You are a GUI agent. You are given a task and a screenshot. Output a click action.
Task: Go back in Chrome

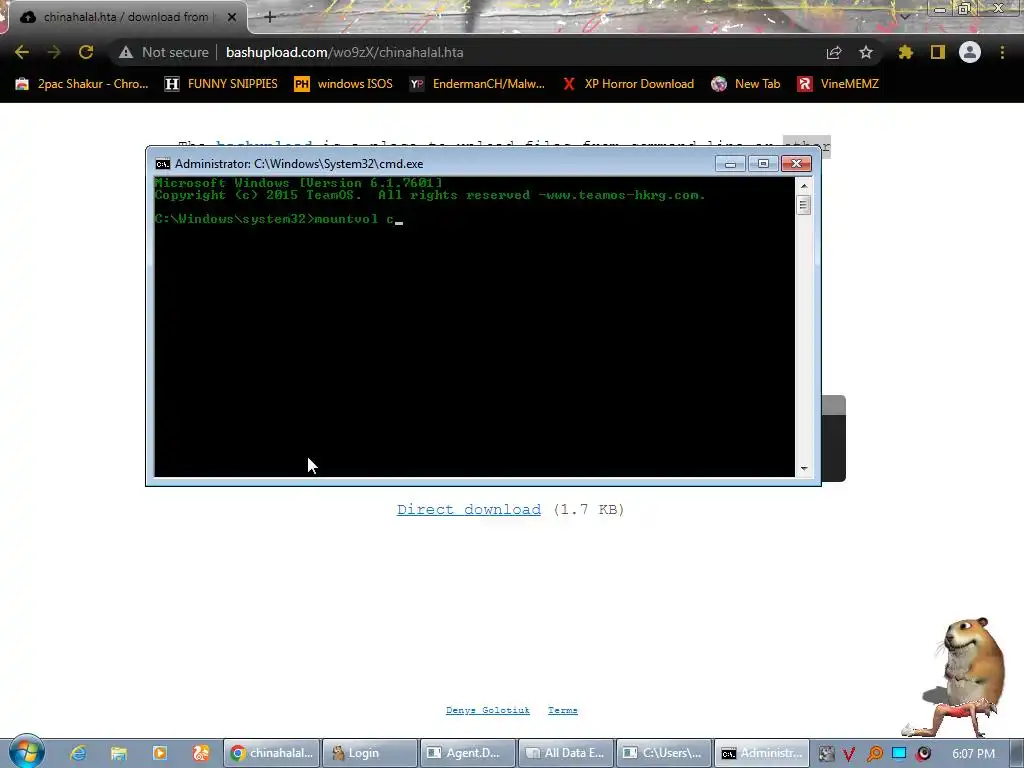(22, 52)
